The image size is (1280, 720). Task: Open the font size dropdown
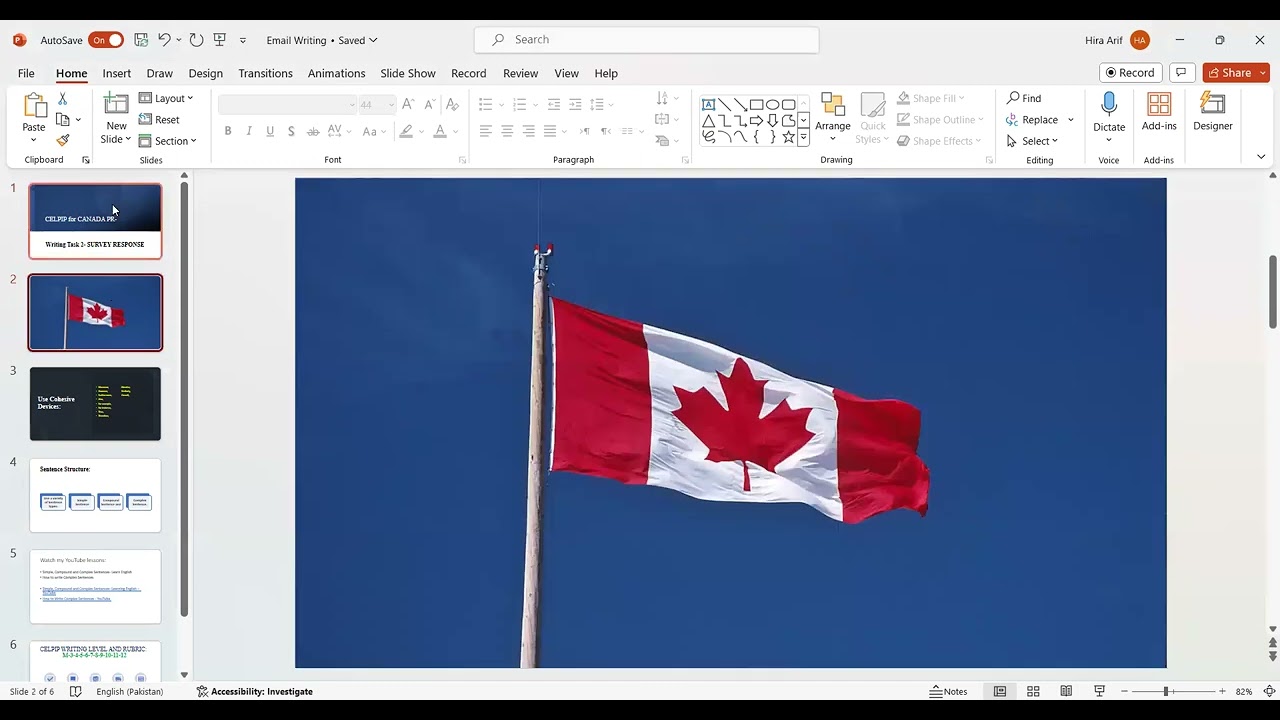390,104
